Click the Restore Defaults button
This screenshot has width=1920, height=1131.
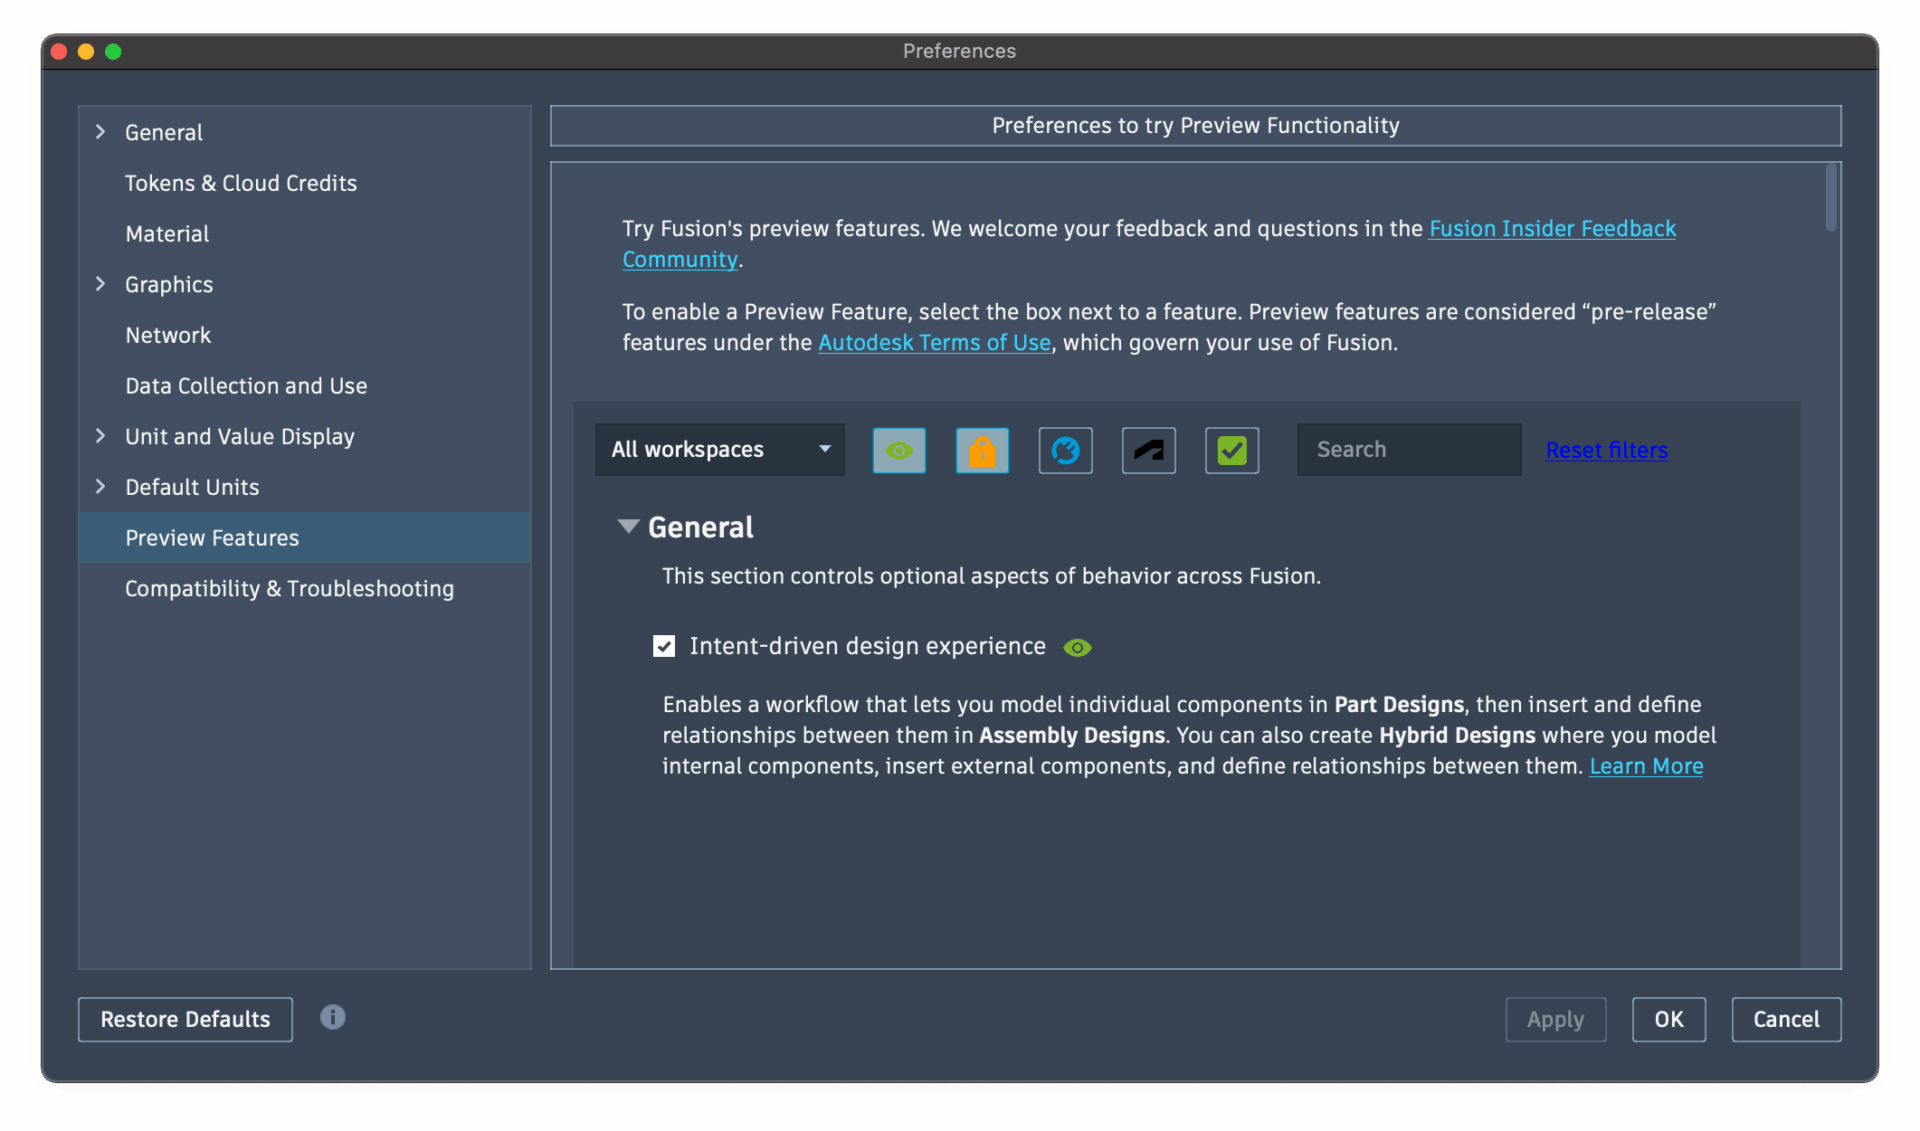click(x=185, y=1019)
